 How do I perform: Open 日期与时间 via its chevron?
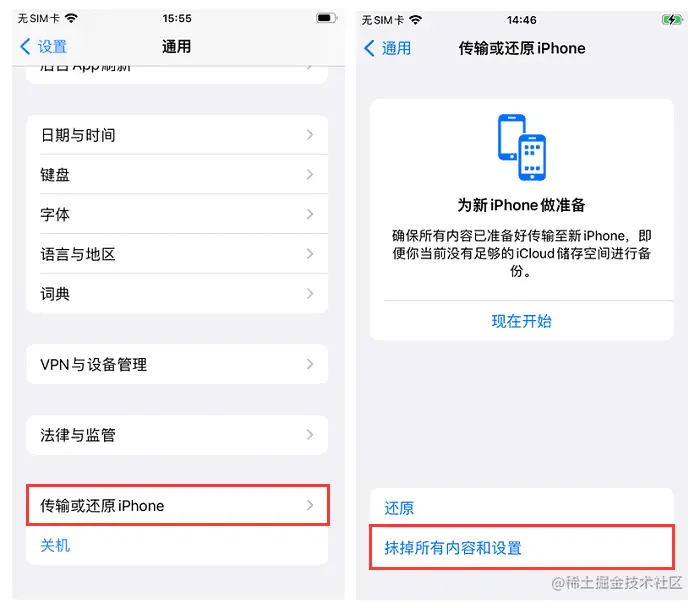pyautogui.click(x=310, y=135)
